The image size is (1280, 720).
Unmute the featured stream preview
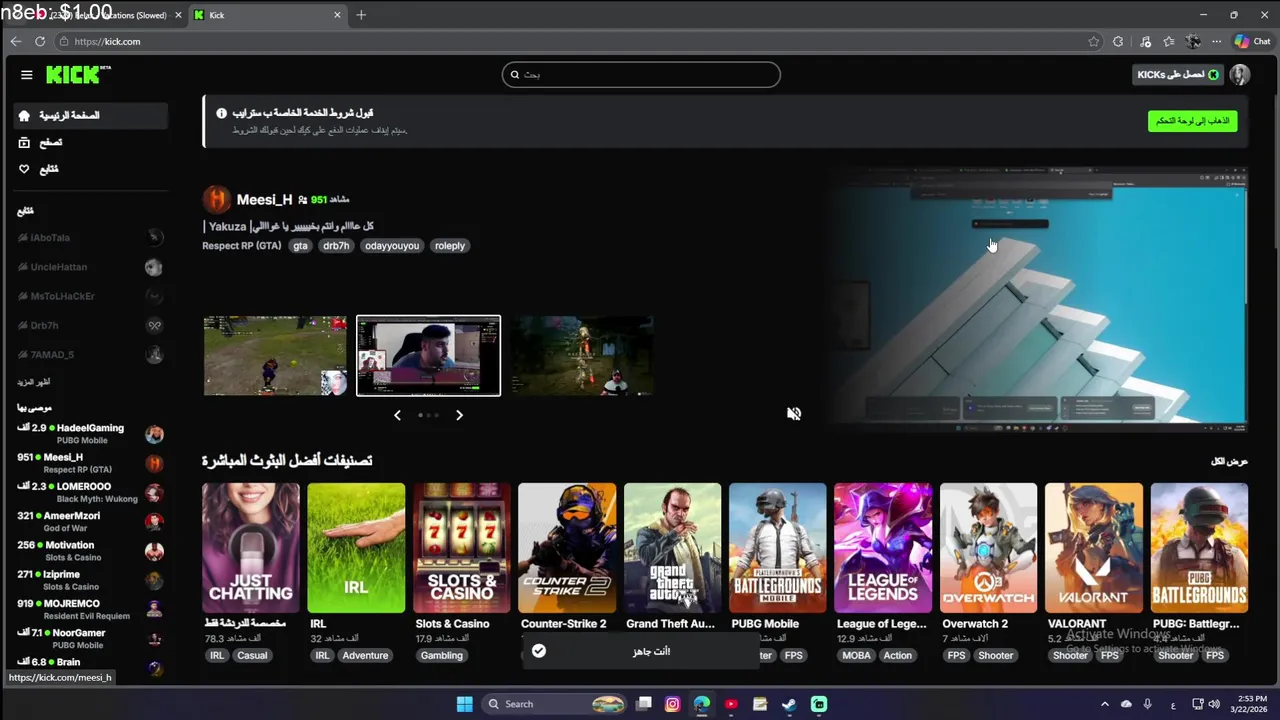coord(794,414)
